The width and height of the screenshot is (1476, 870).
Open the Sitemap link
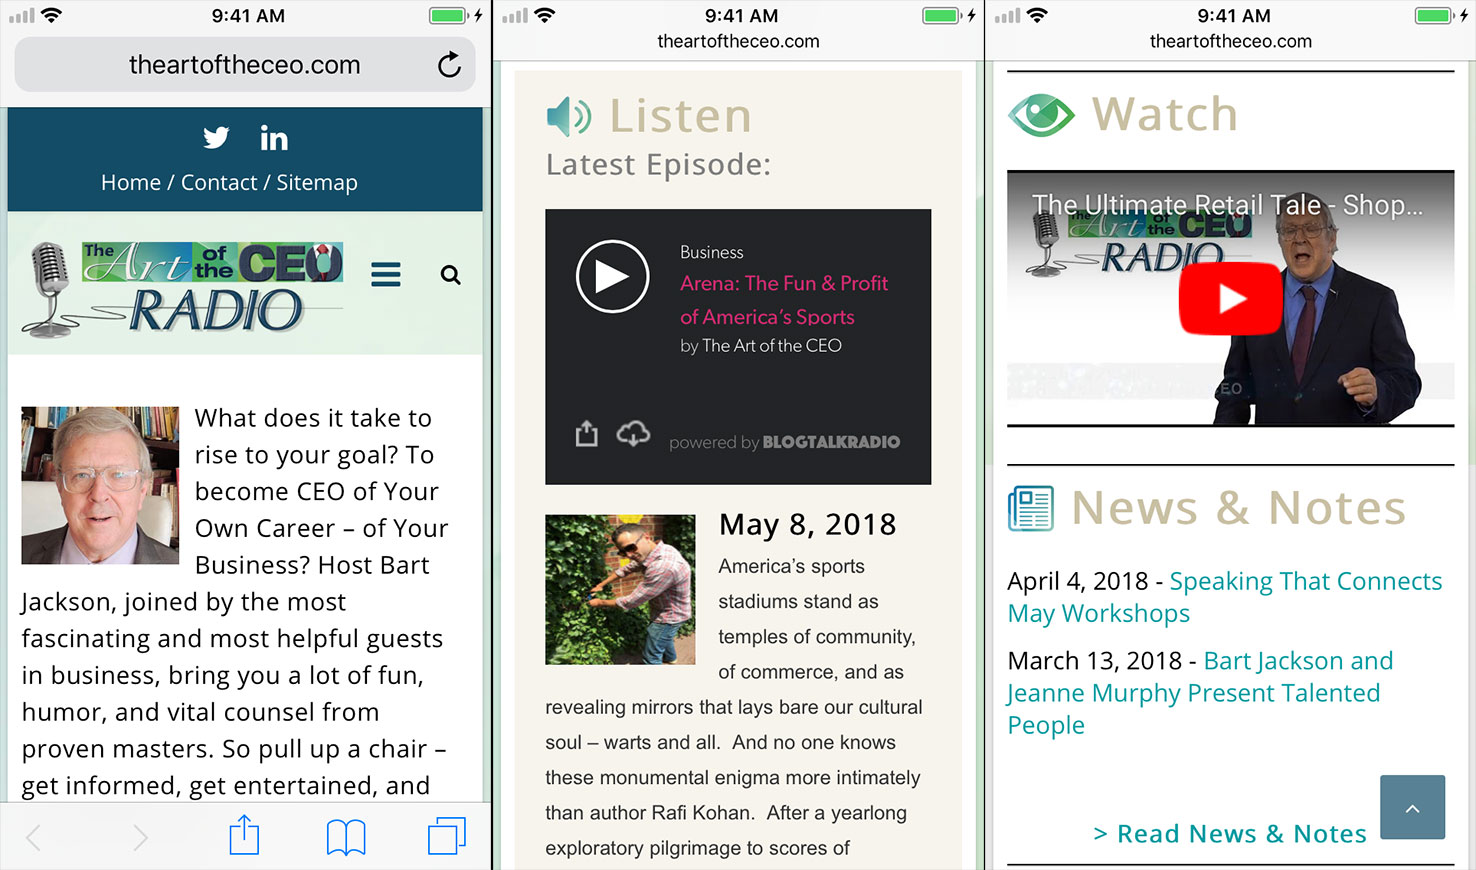click(317, 183)
